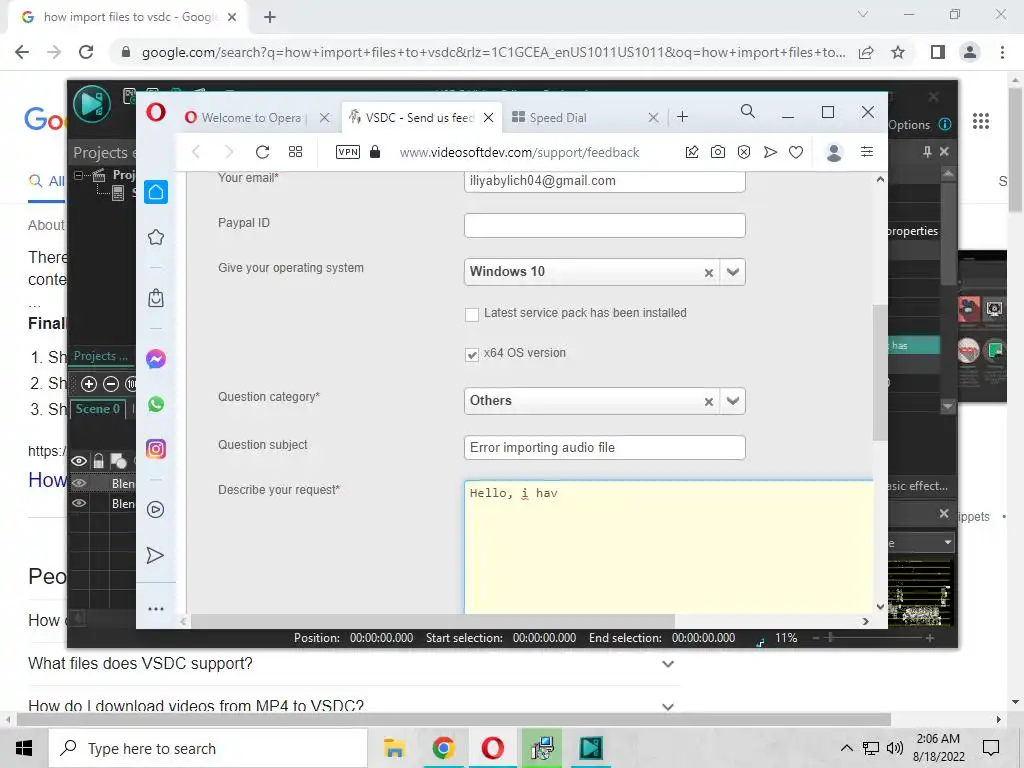Click the VSDC timeline zoom slider
The width and height of the screenshot is (1024, 768).
click(831, 637)
